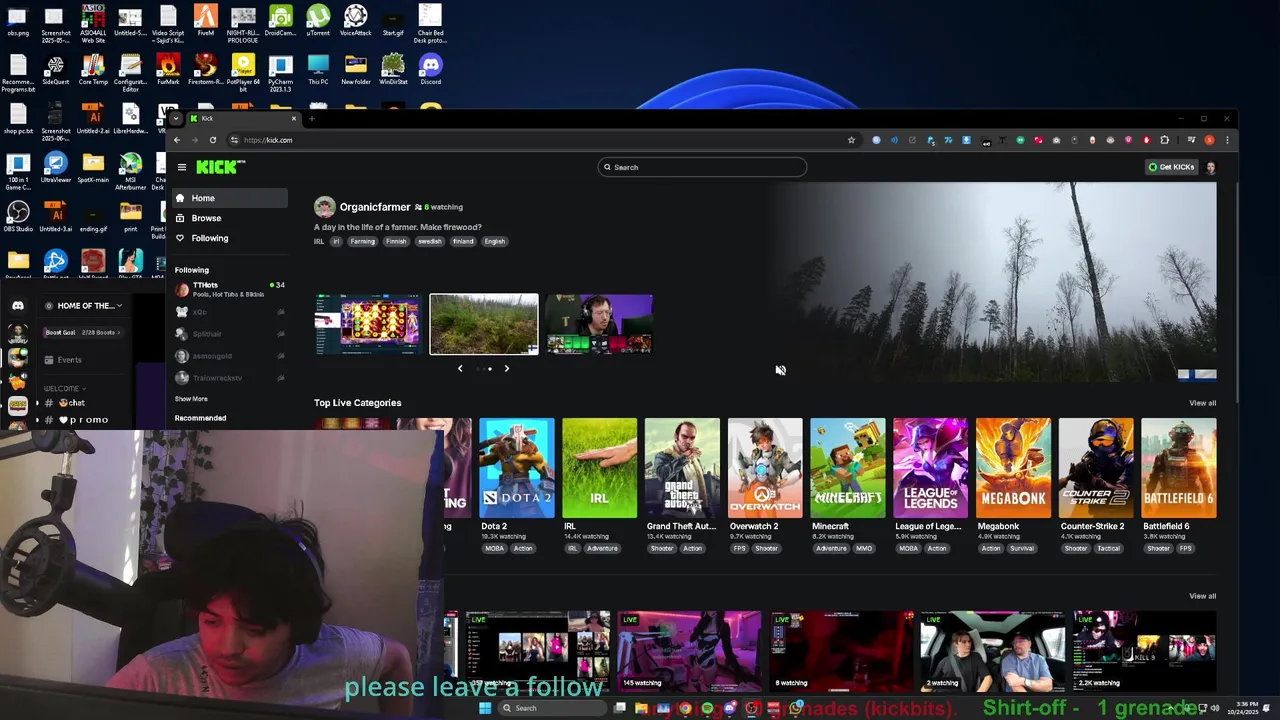Open the OBS Studio desktop shortcut
Image resolution: width=1280 pixels, height=720 pixels.
18,216
